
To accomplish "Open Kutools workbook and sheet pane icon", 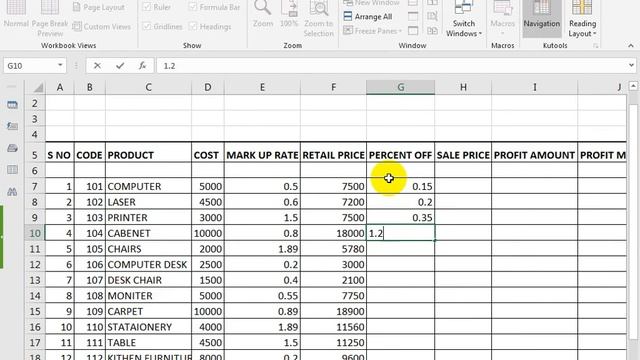I will pyautogui.click(x=12, y=105).
